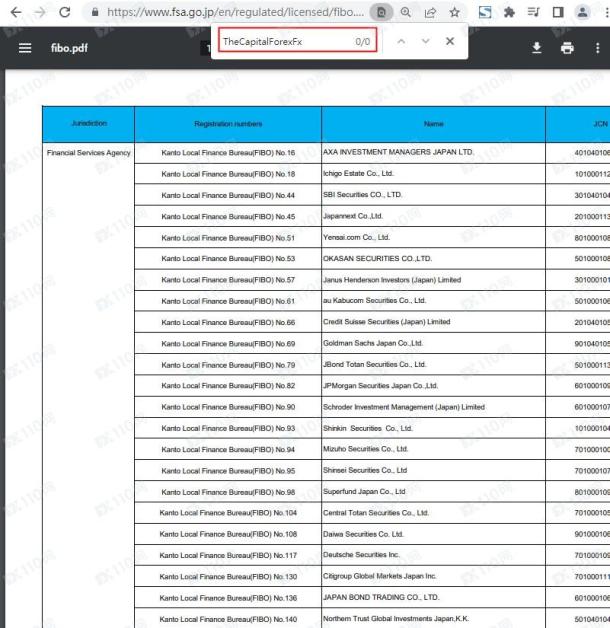Open the media control playlist icon
Screen dimensions: 610x628
point(533,12)
